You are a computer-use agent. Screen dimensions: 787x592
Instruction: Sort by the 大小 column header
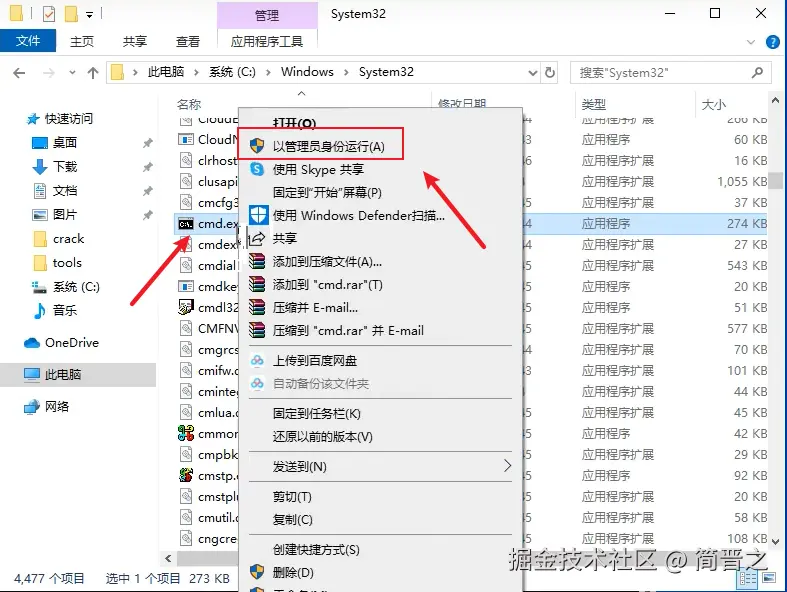click(714, 104)
